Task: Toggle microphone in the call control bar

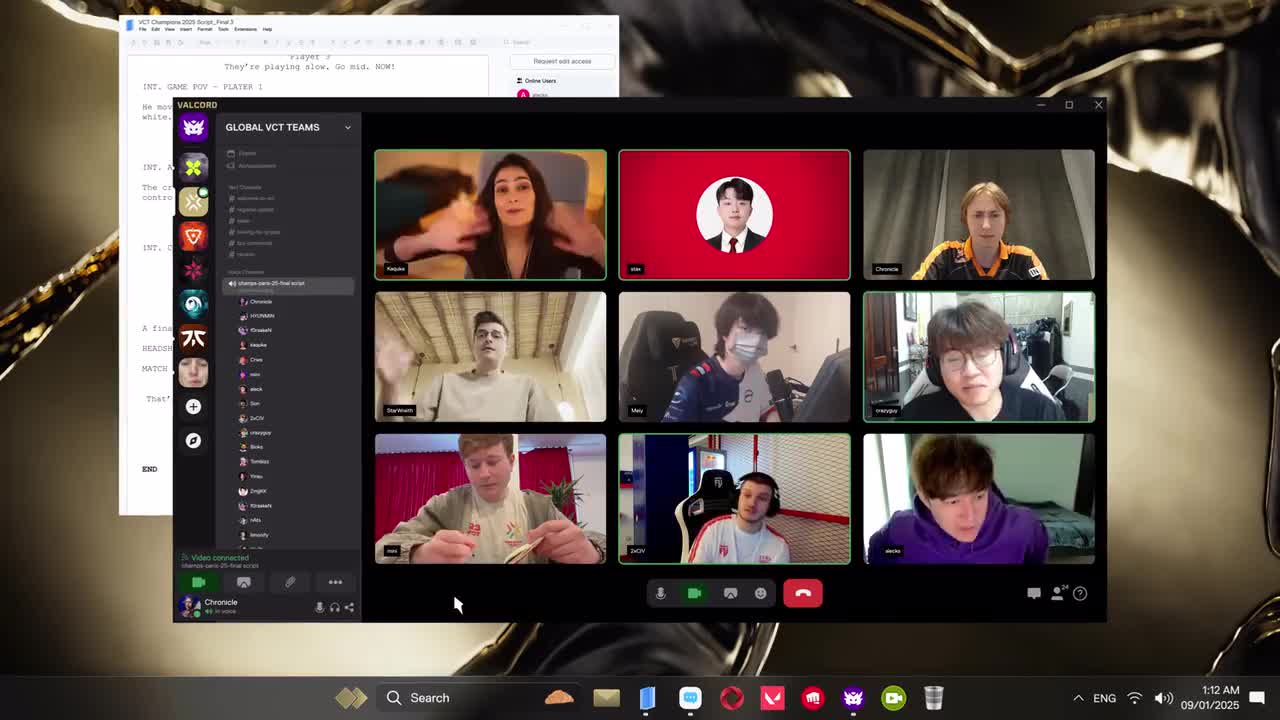Action: point(660,593)
